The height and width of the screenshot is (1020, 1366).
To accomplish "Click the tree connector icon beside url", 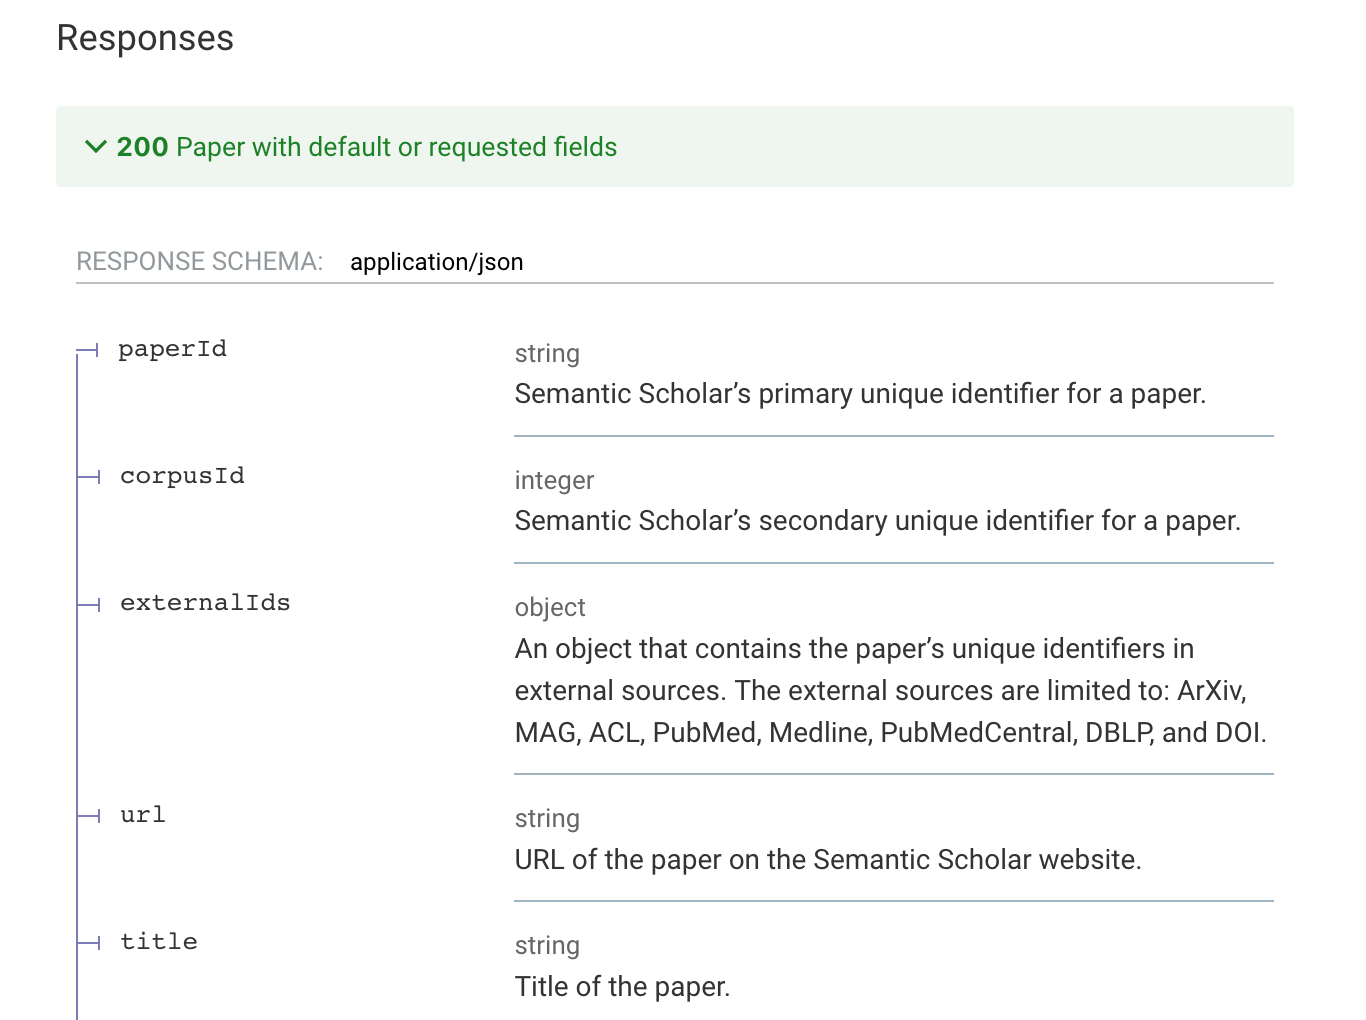I will [x=89, y=816].
